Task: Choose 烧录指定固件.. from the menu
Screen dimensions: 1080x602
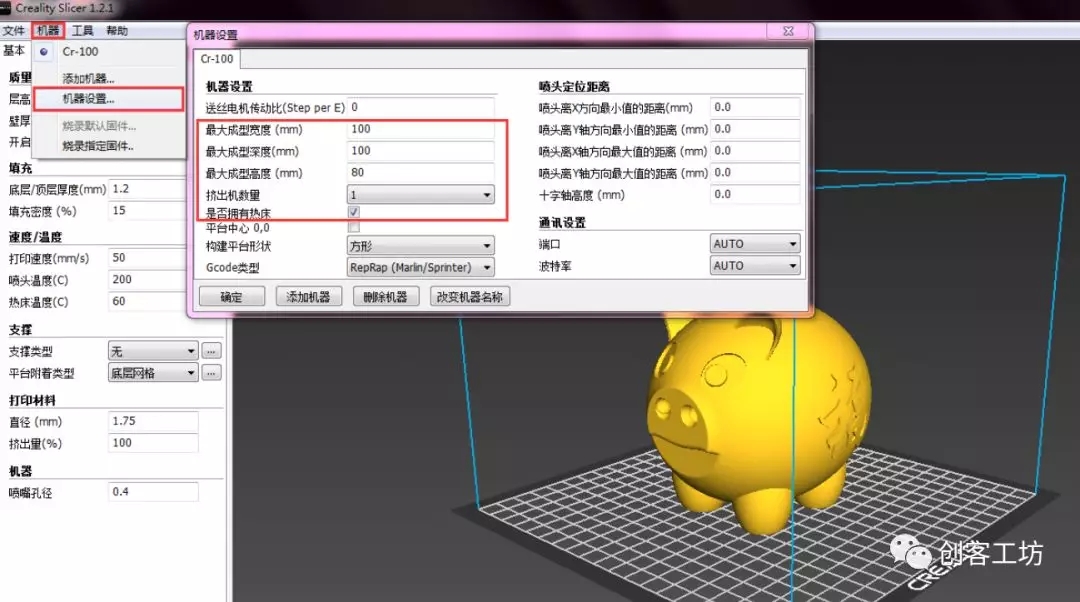Action: (98, 146)
